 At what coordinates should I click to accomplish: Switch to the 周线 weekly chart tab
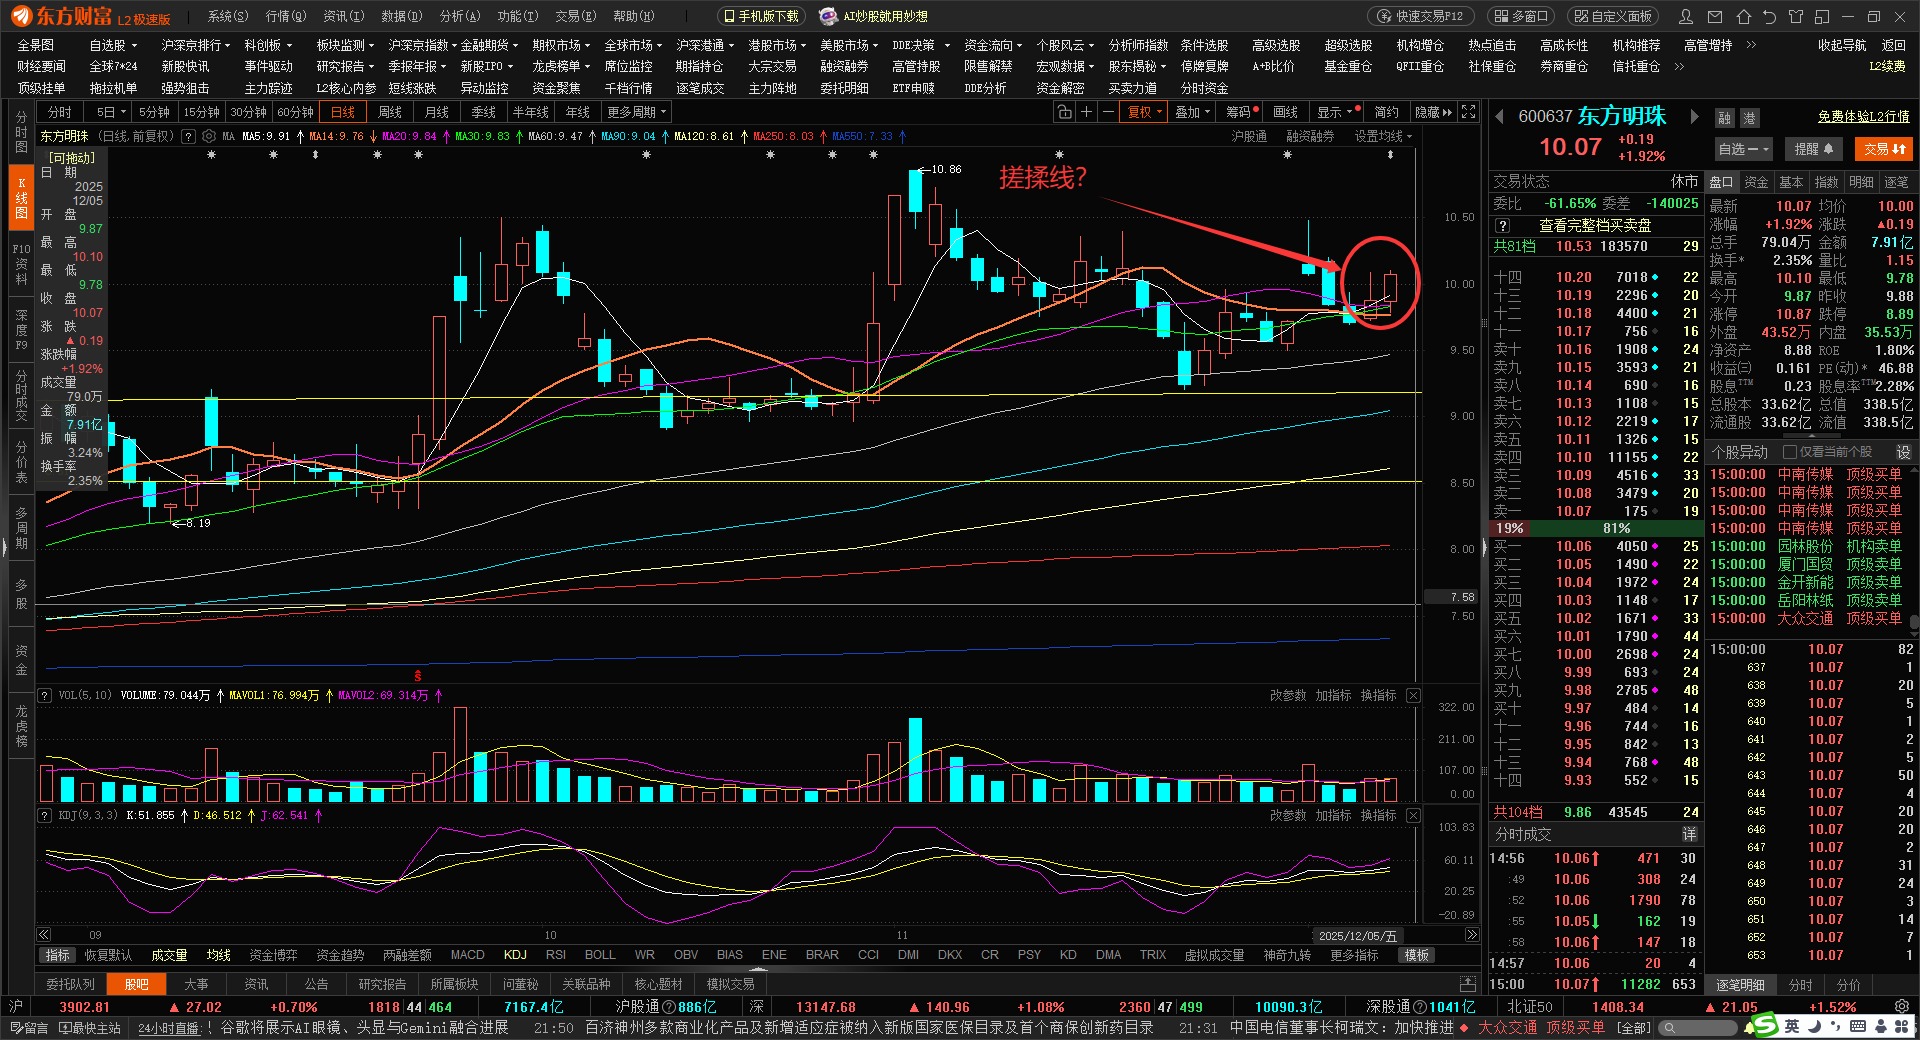point(390,112)
